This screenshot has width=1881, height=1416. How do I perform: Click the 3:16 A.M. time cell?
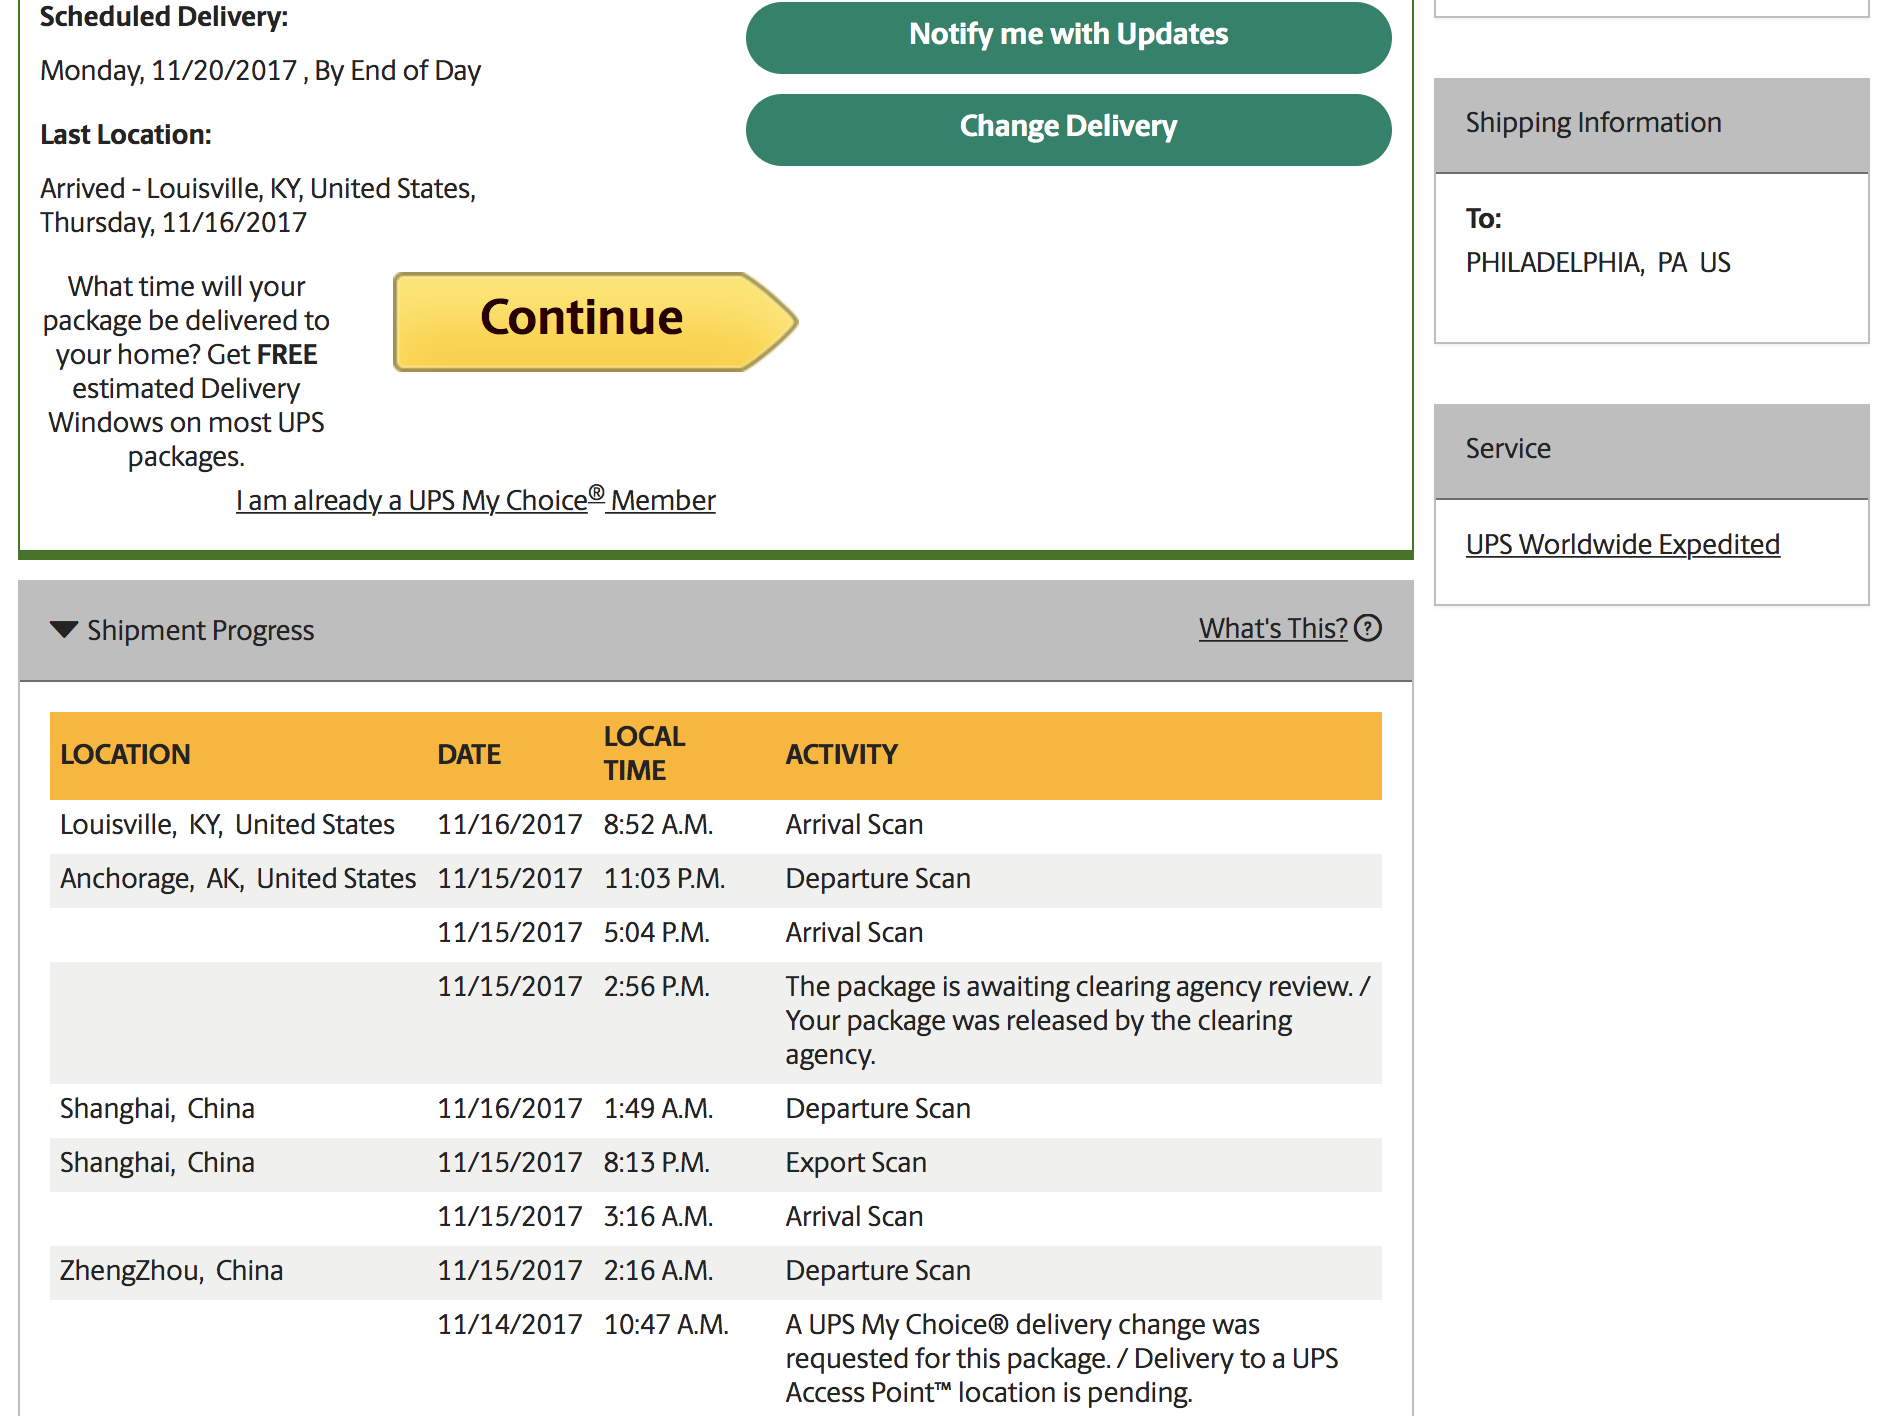(x=658, y=1216)
